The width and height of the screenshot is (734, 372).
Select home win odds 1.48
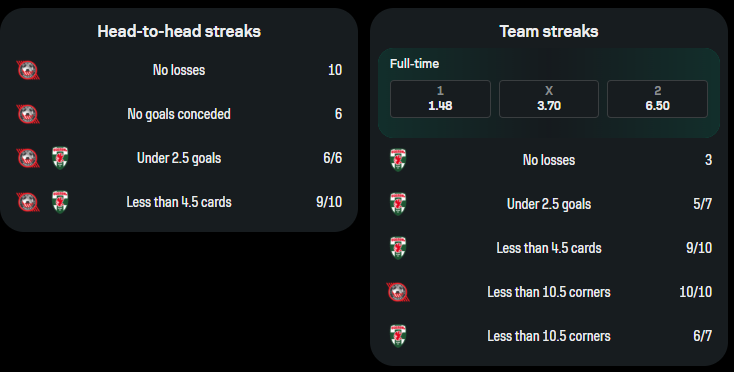(440, 99)
